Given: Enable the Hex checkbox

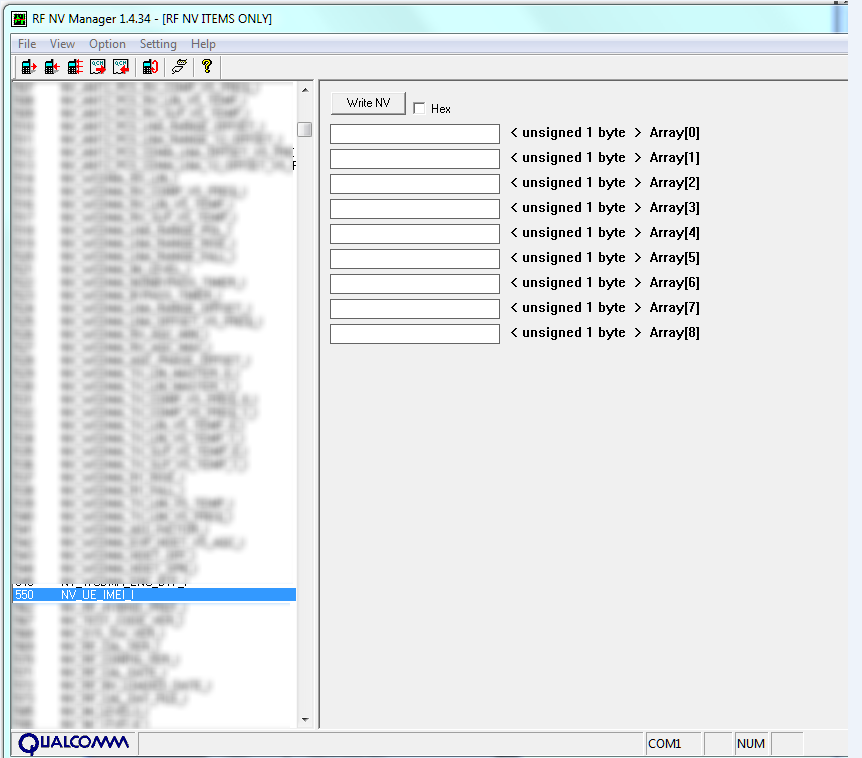Looking at the screenshot, I should click(x=419, y=108).
